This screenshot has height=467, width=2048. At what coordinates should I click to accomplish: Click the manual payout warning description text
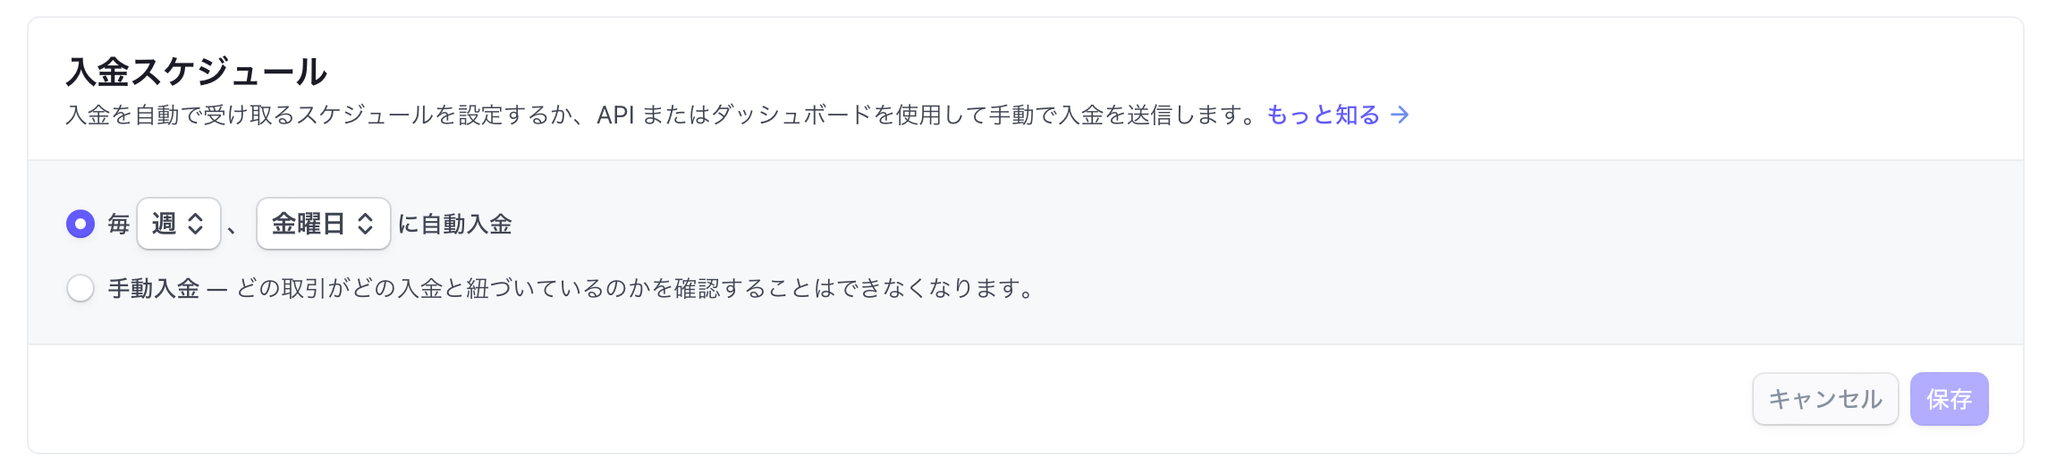[x=636, y=289]
